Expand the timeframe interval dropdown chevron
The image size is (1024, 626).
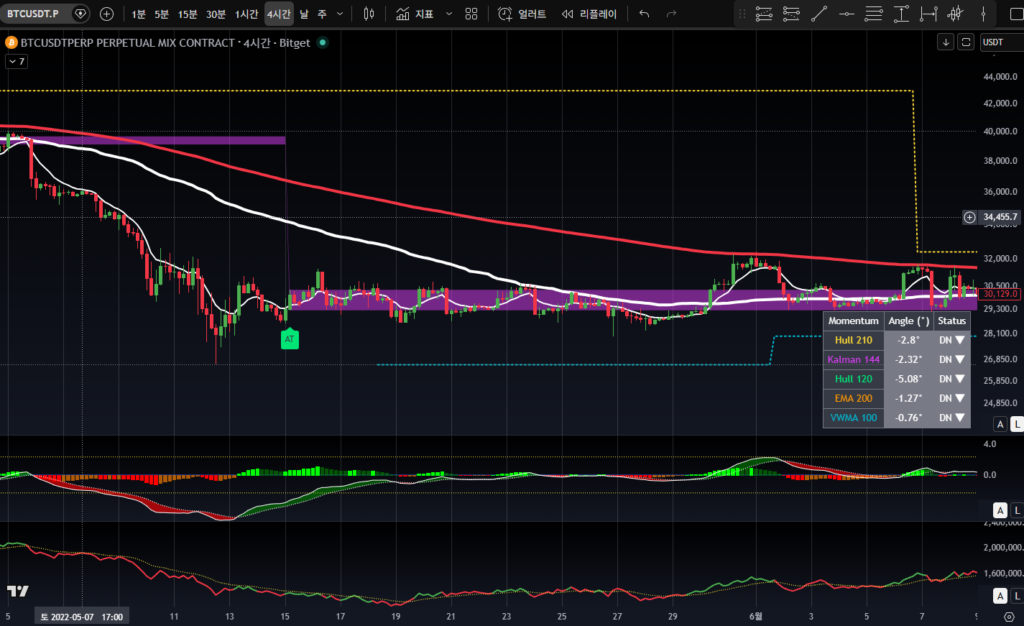point(341,14)
